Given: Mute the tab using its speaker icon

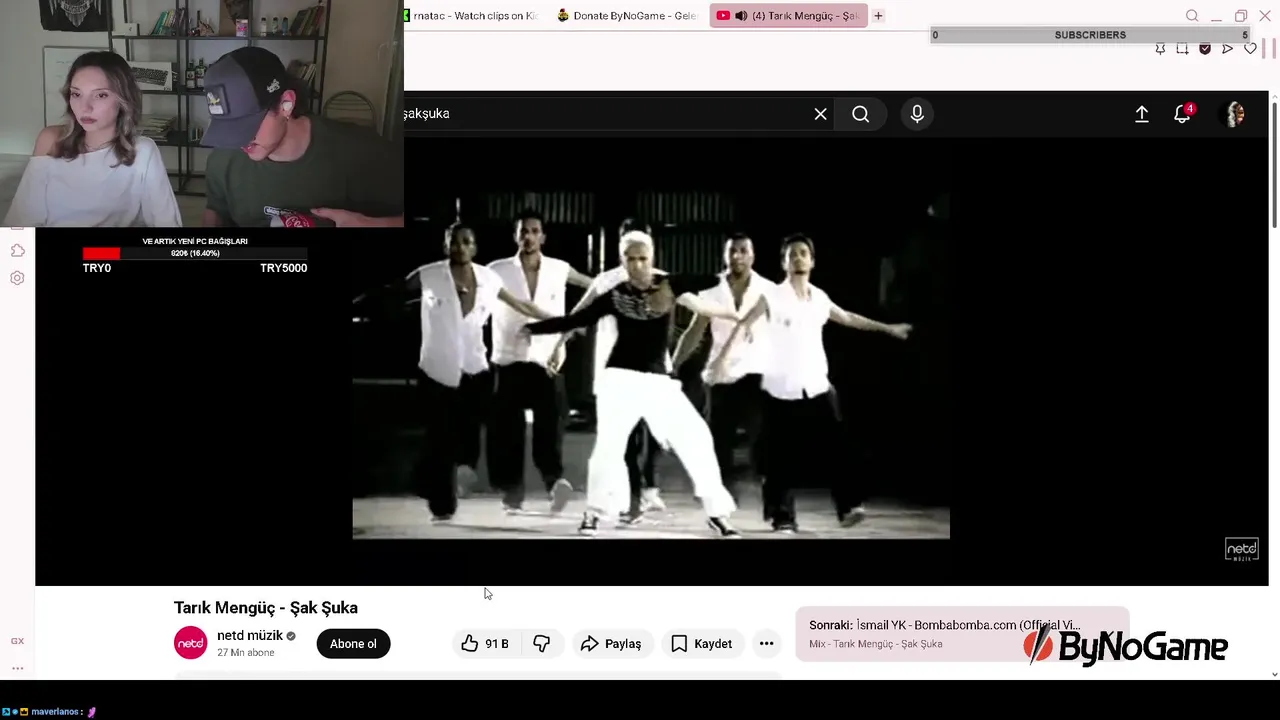Looking at the screenshot, I should (x=741, y=16).
